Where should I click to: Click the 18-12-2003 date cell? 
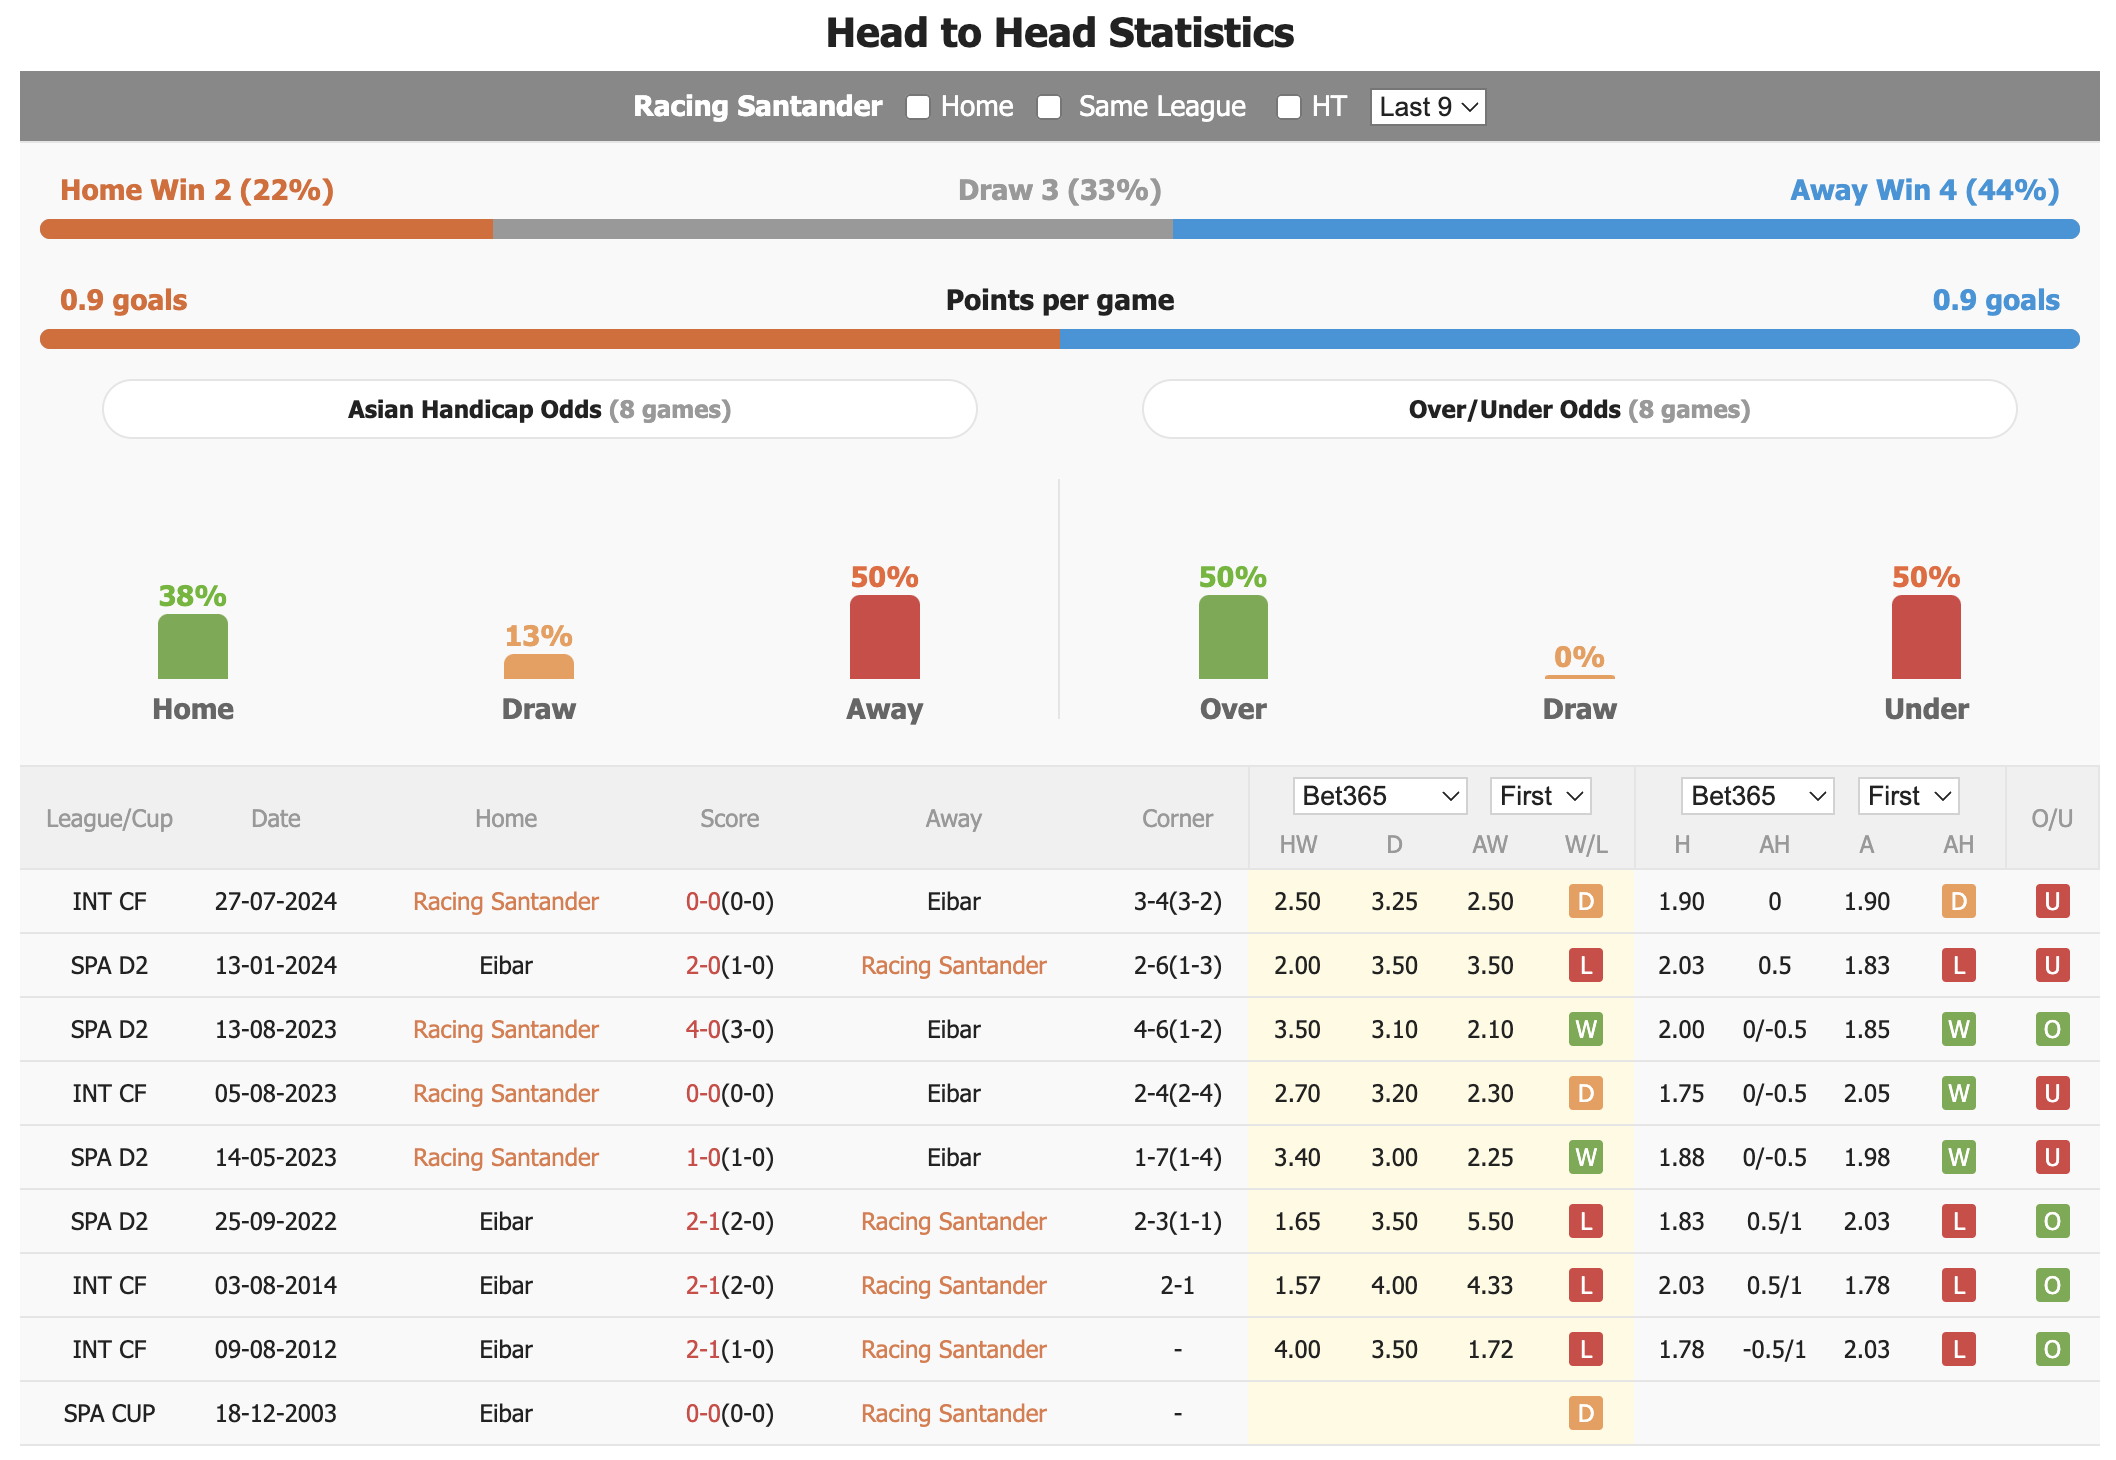pos(276,1413)
